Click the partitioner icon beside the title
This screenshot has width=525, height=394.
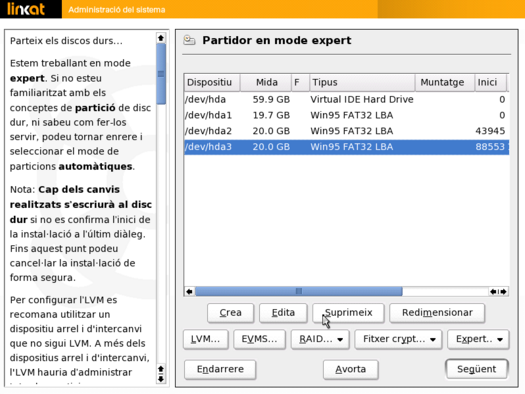189,40
